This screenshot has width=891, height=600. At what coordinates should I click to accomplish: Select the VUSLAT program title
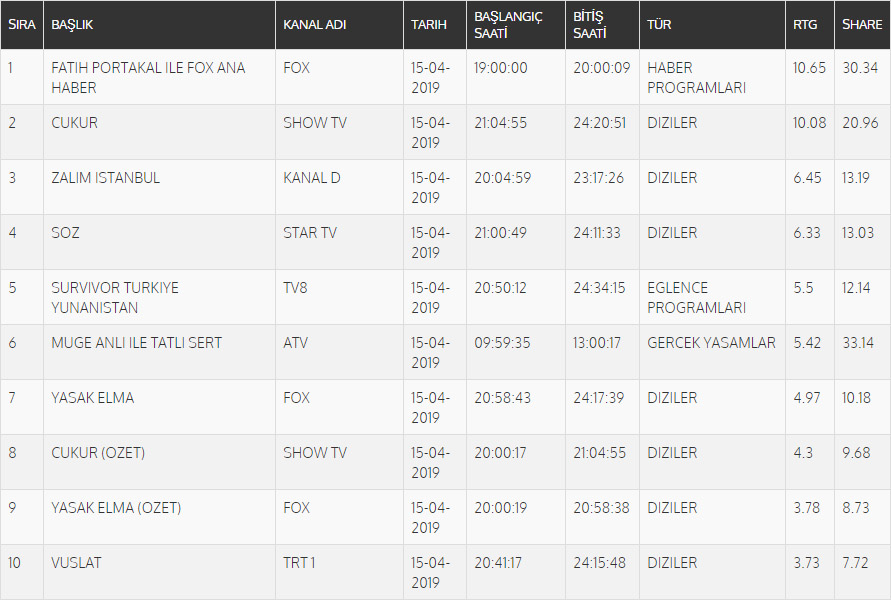point(76,563)
